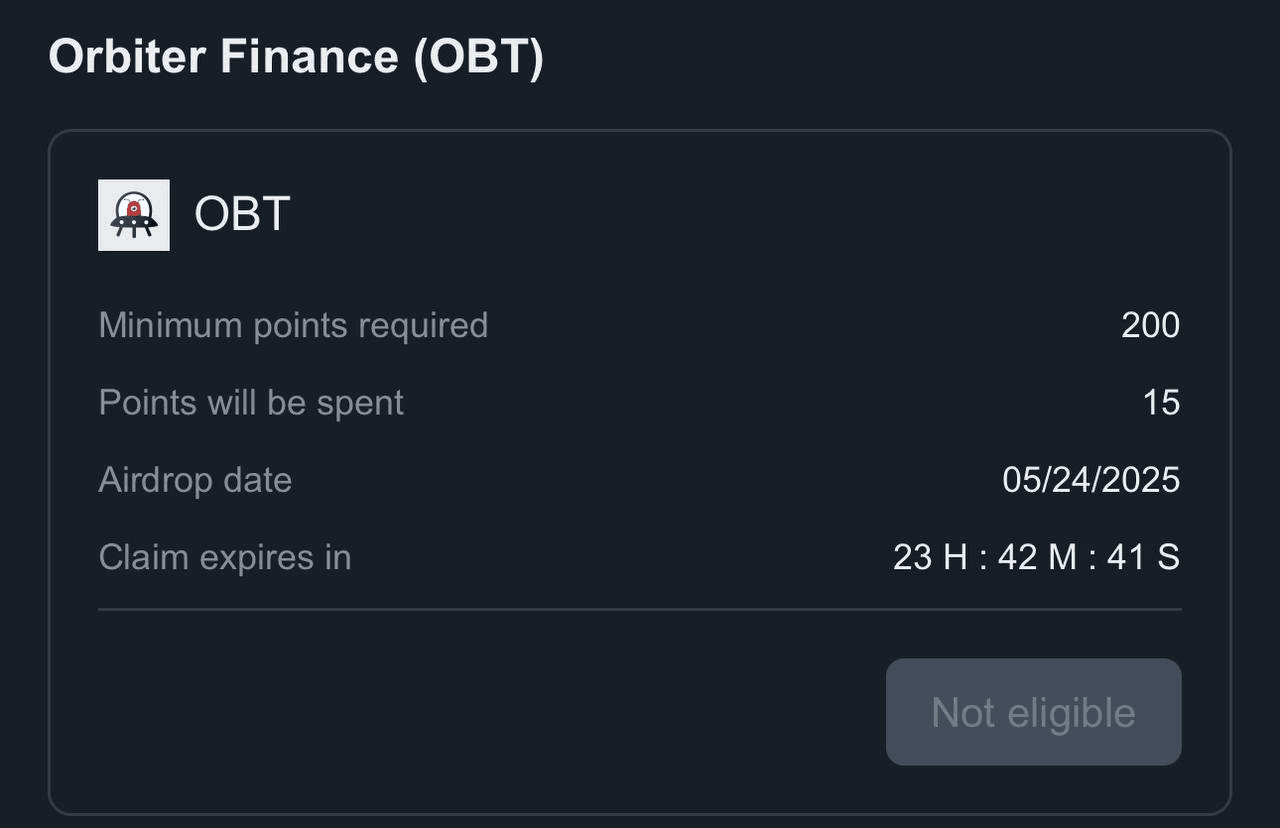Click the Points will be spent label
1280x828 pixels.
[251, 402]
